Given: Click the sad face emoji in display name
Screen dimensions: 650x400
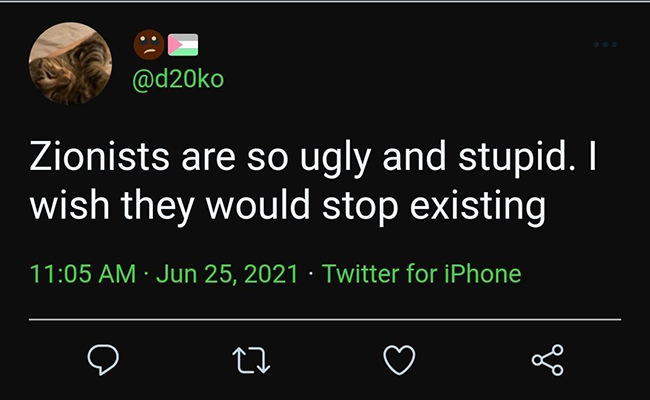Looking at the screenshot, I should pos(149,44).
